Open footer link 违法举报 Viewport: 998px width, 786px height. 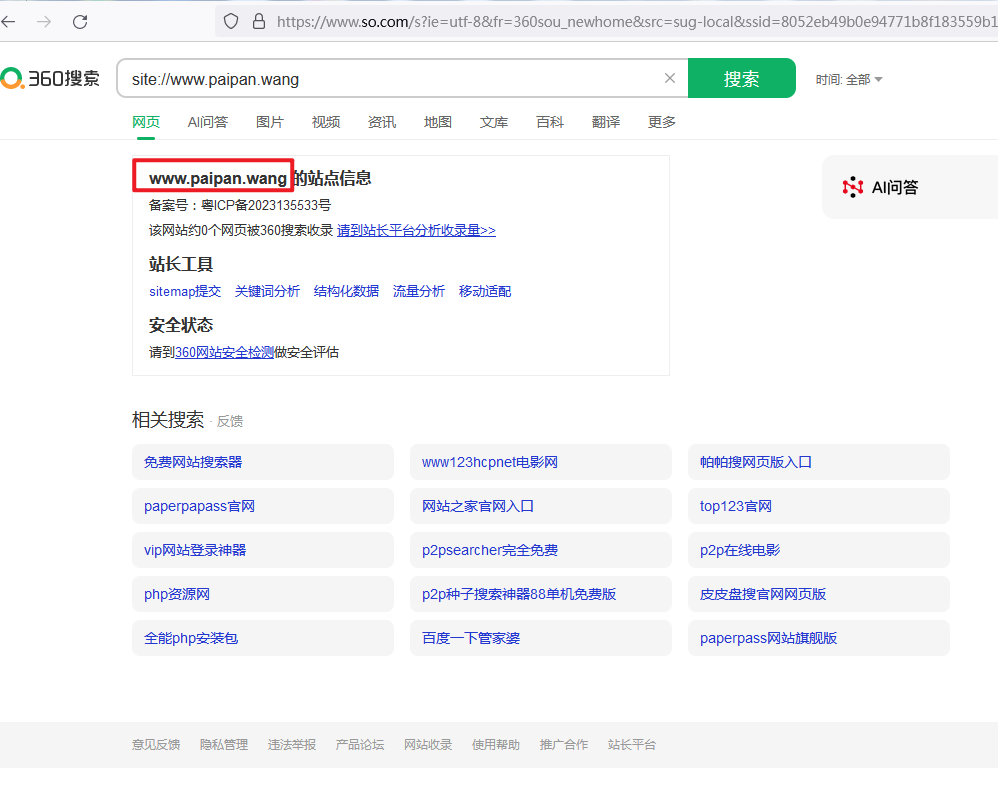[292, 745]
